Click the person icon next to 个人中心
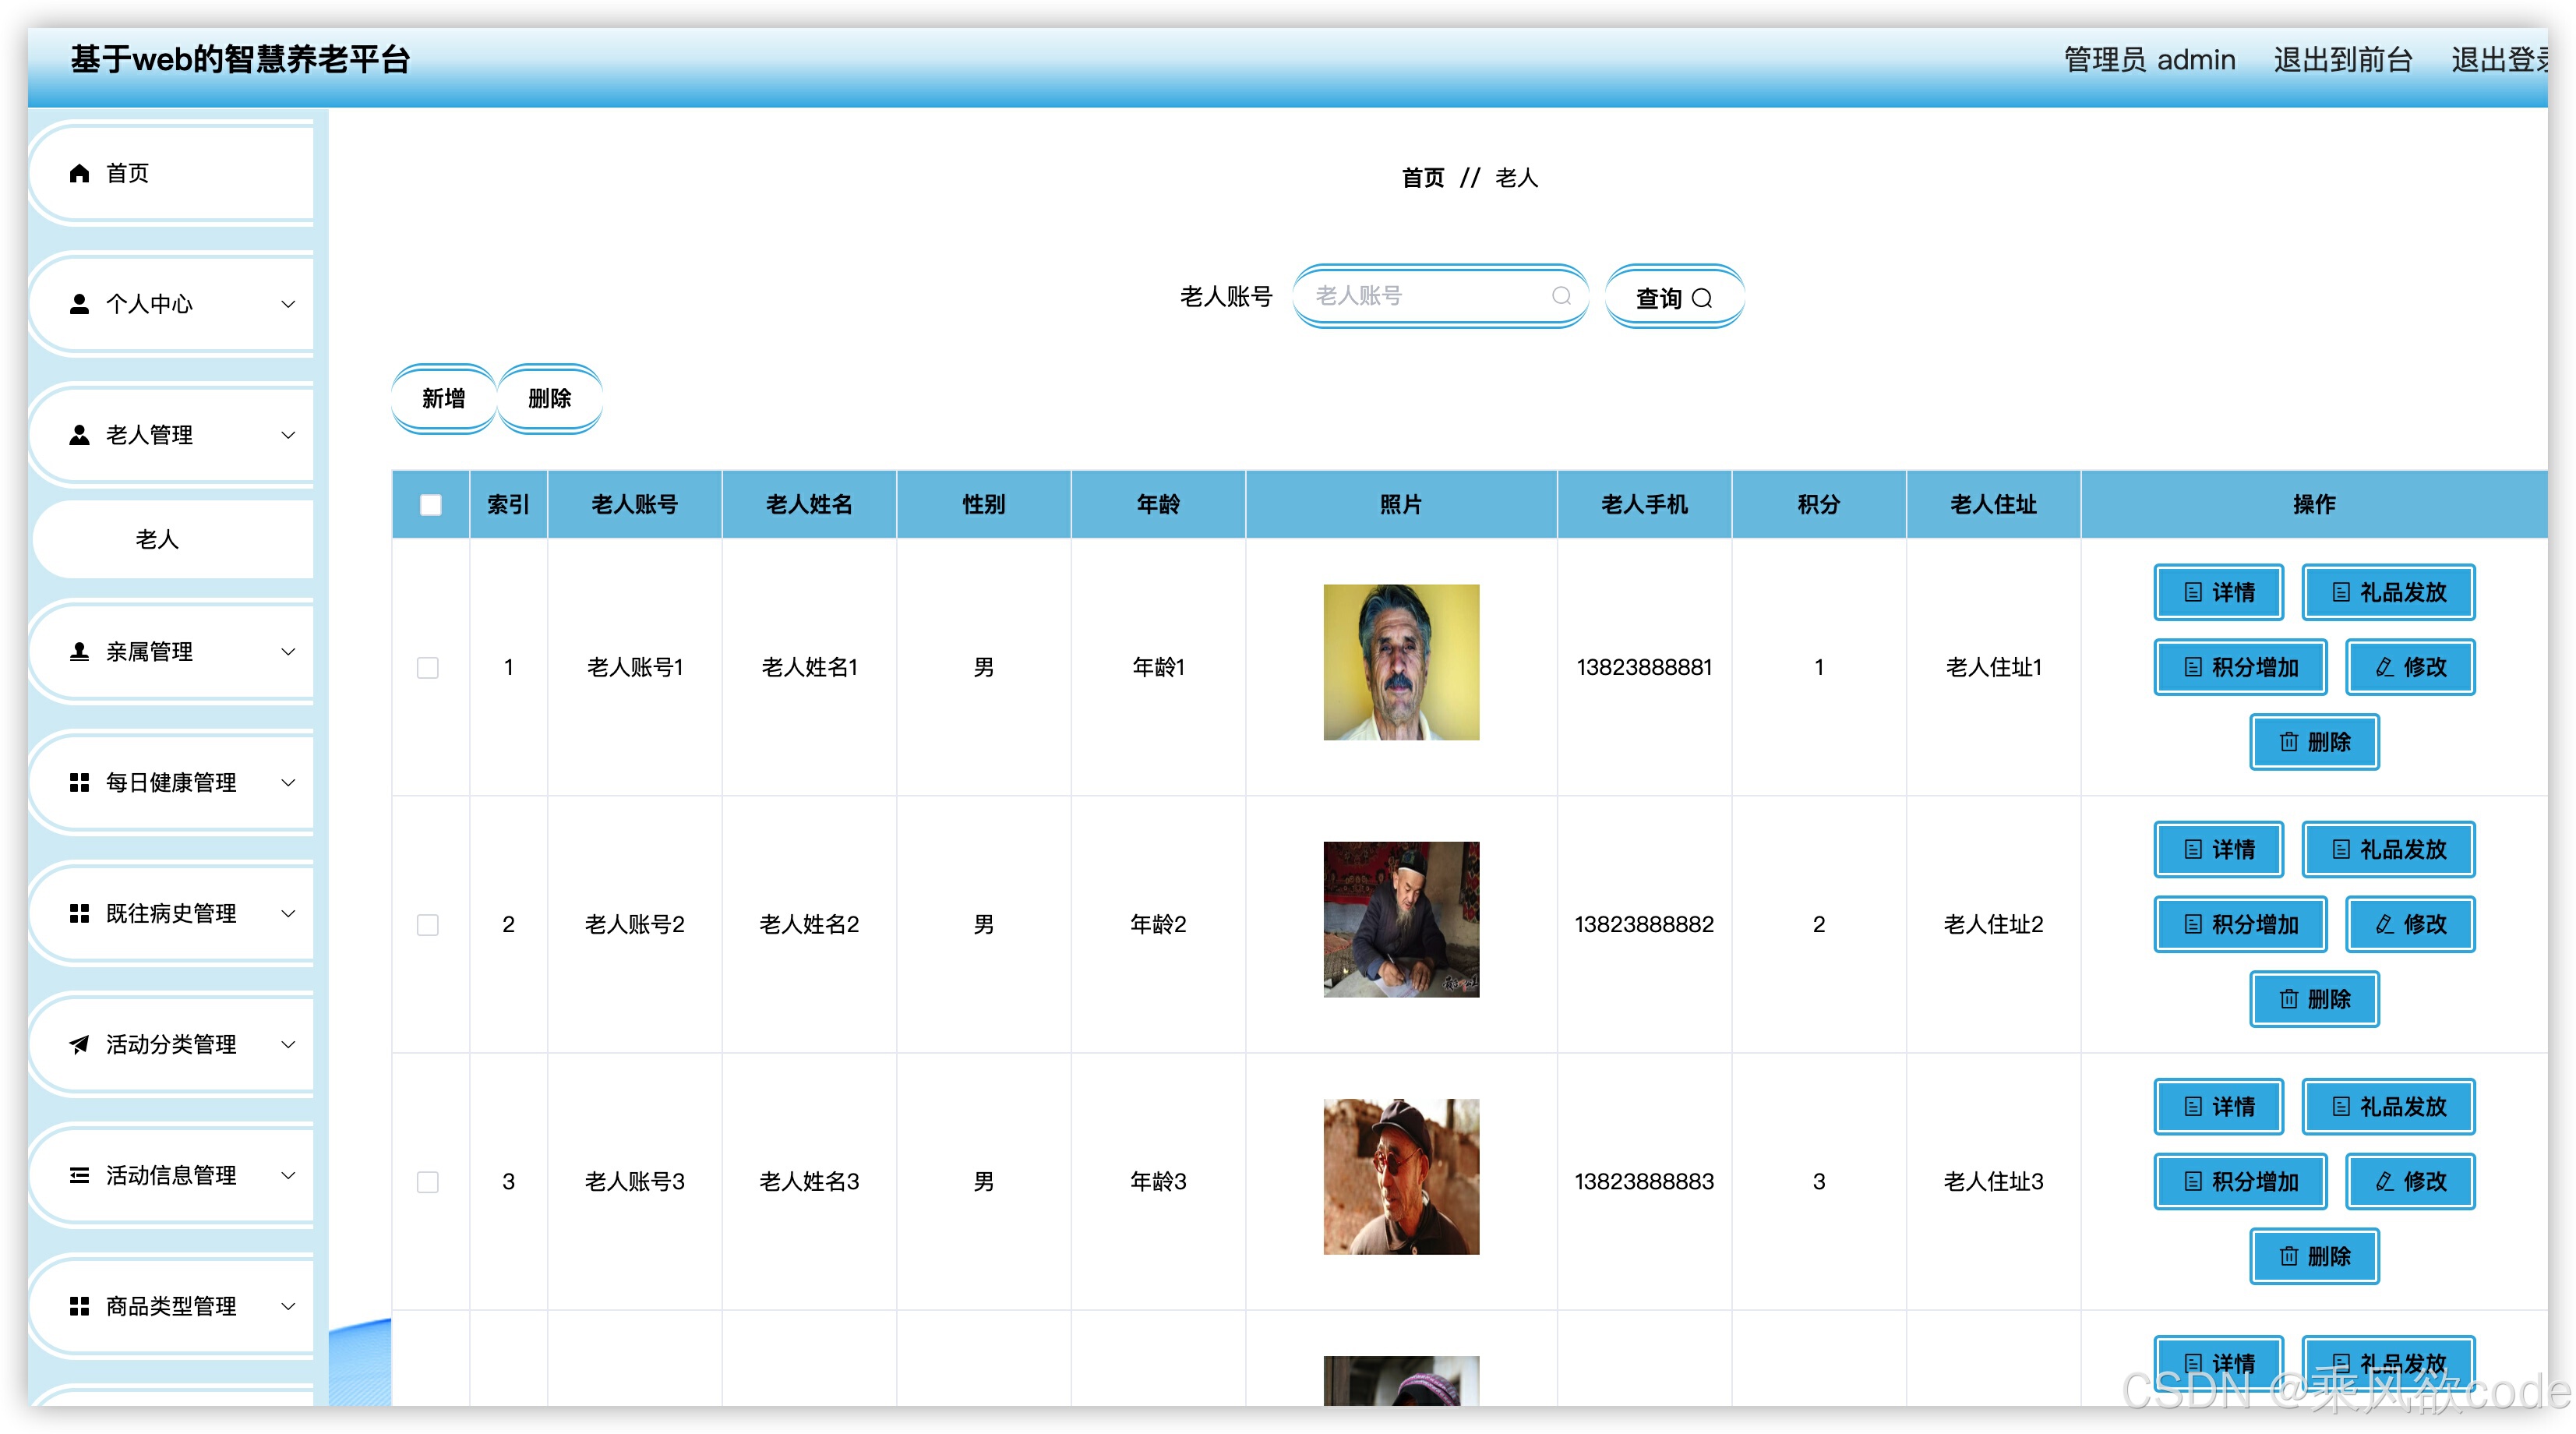2576x1434 pixels. [79, 304]
